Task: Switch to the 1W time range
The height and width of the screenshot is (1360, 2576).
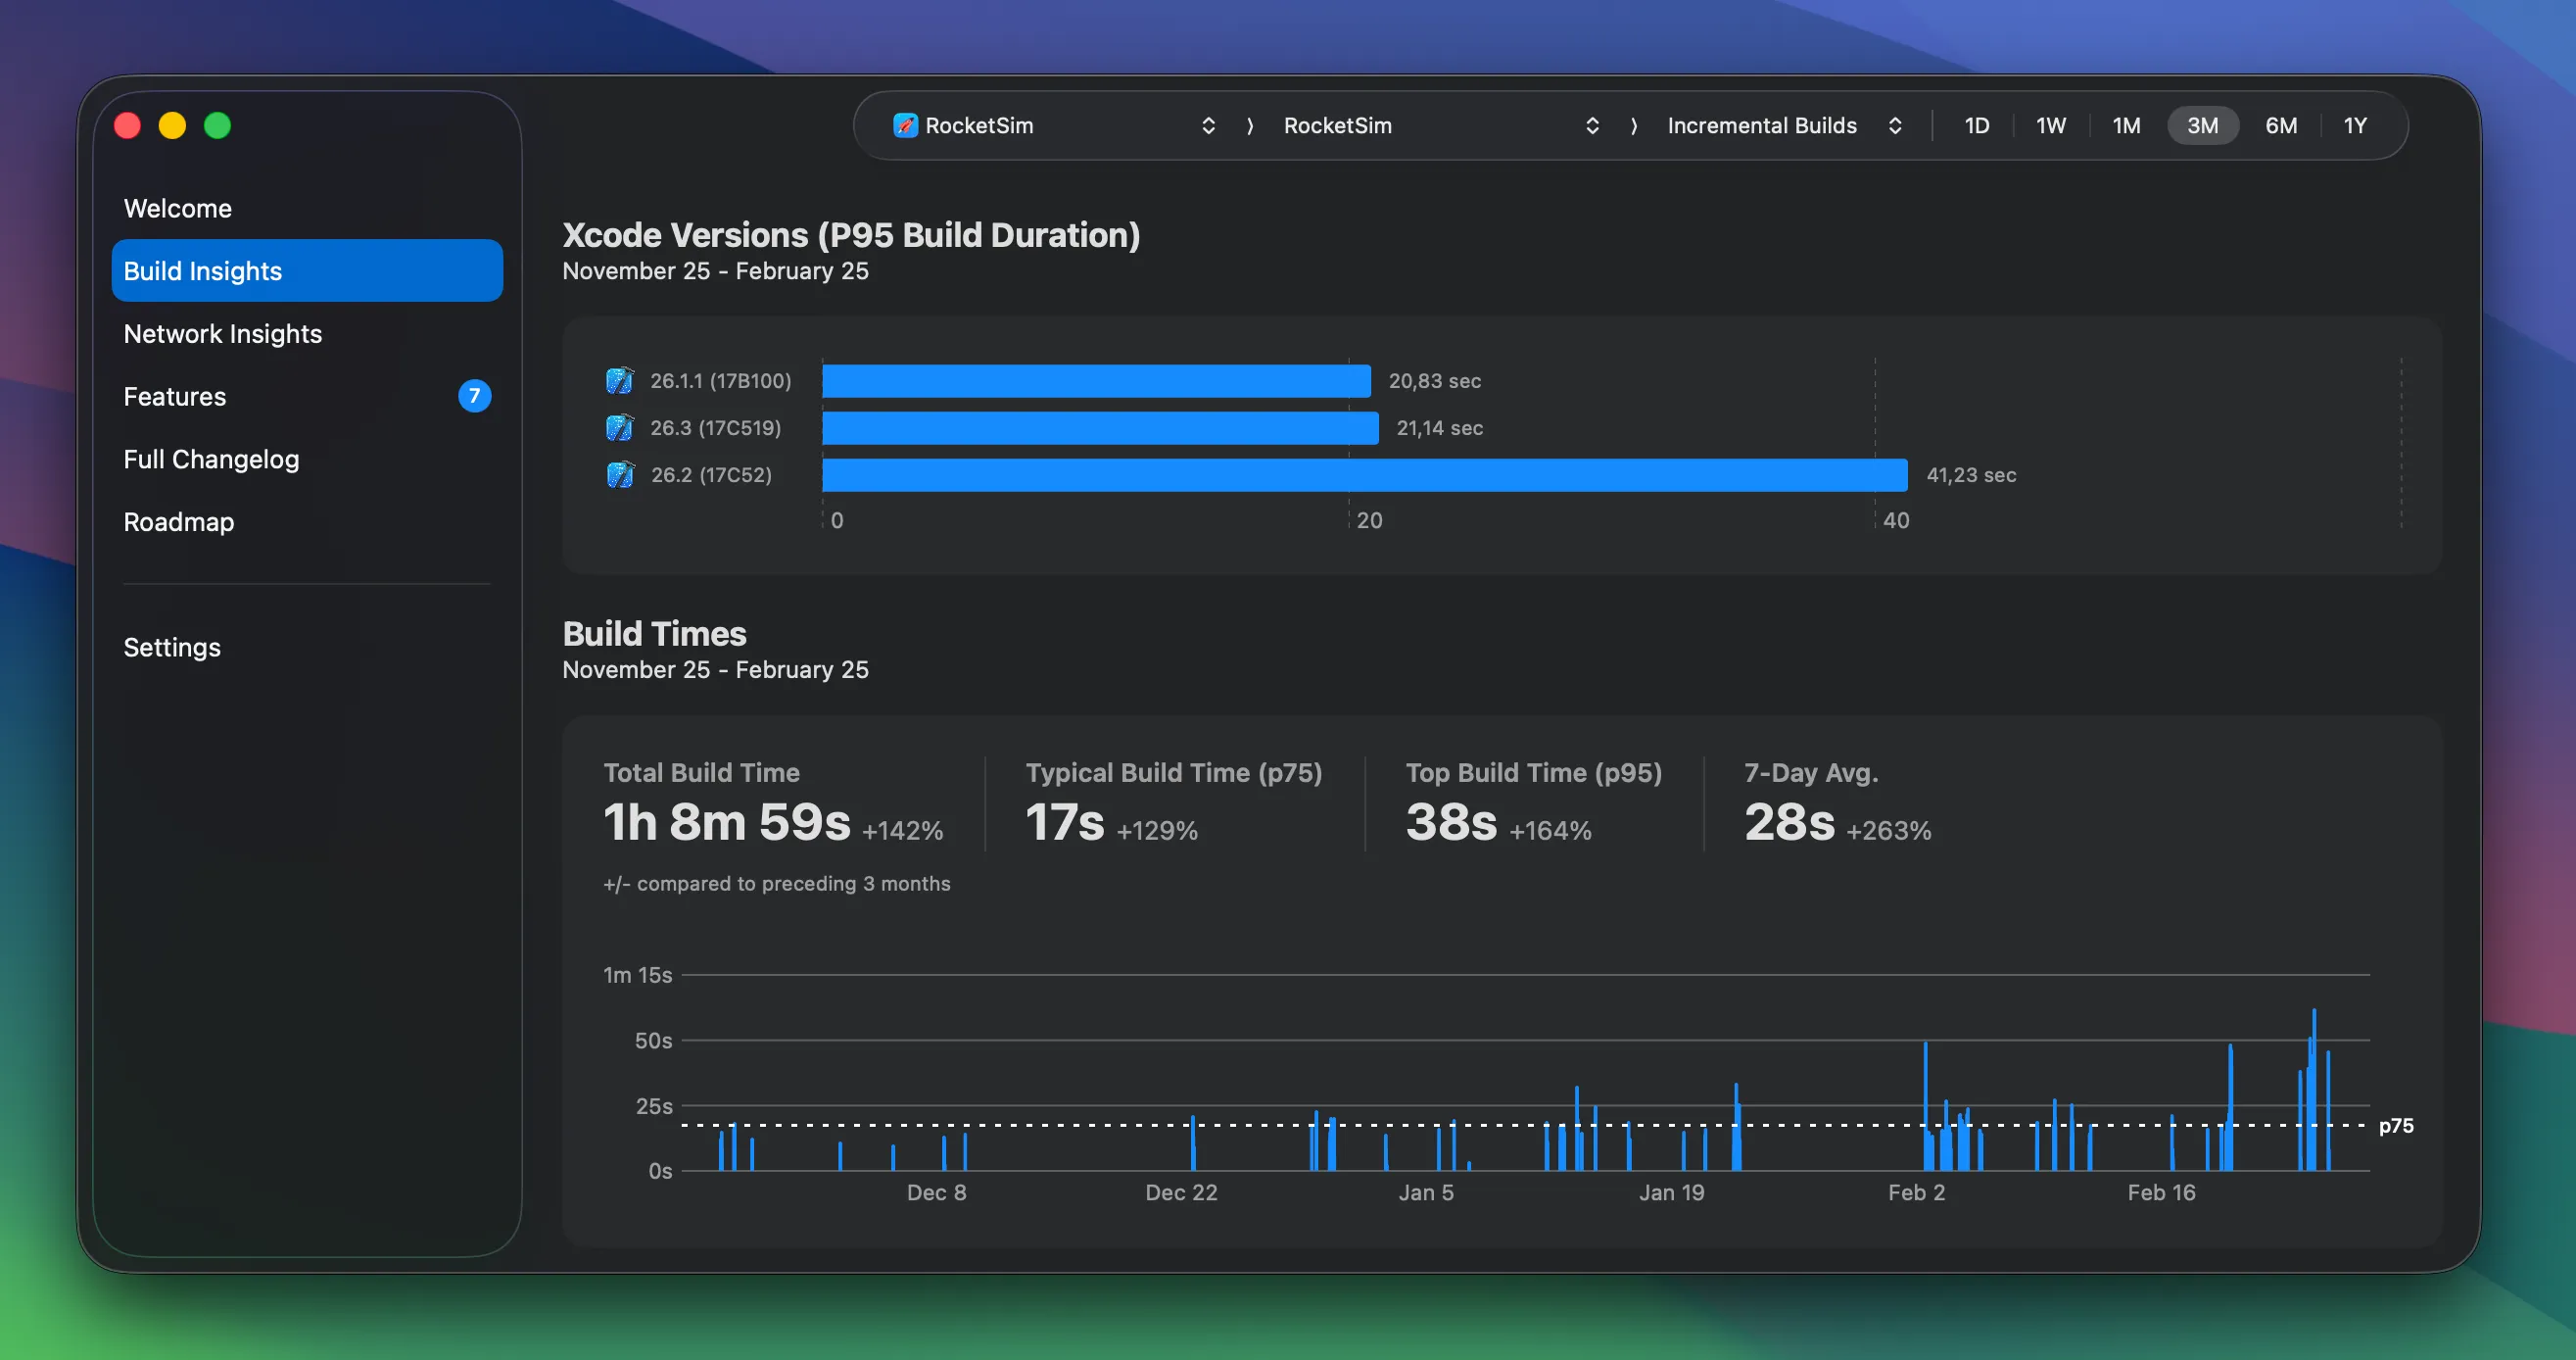Action: (2051, 125)
